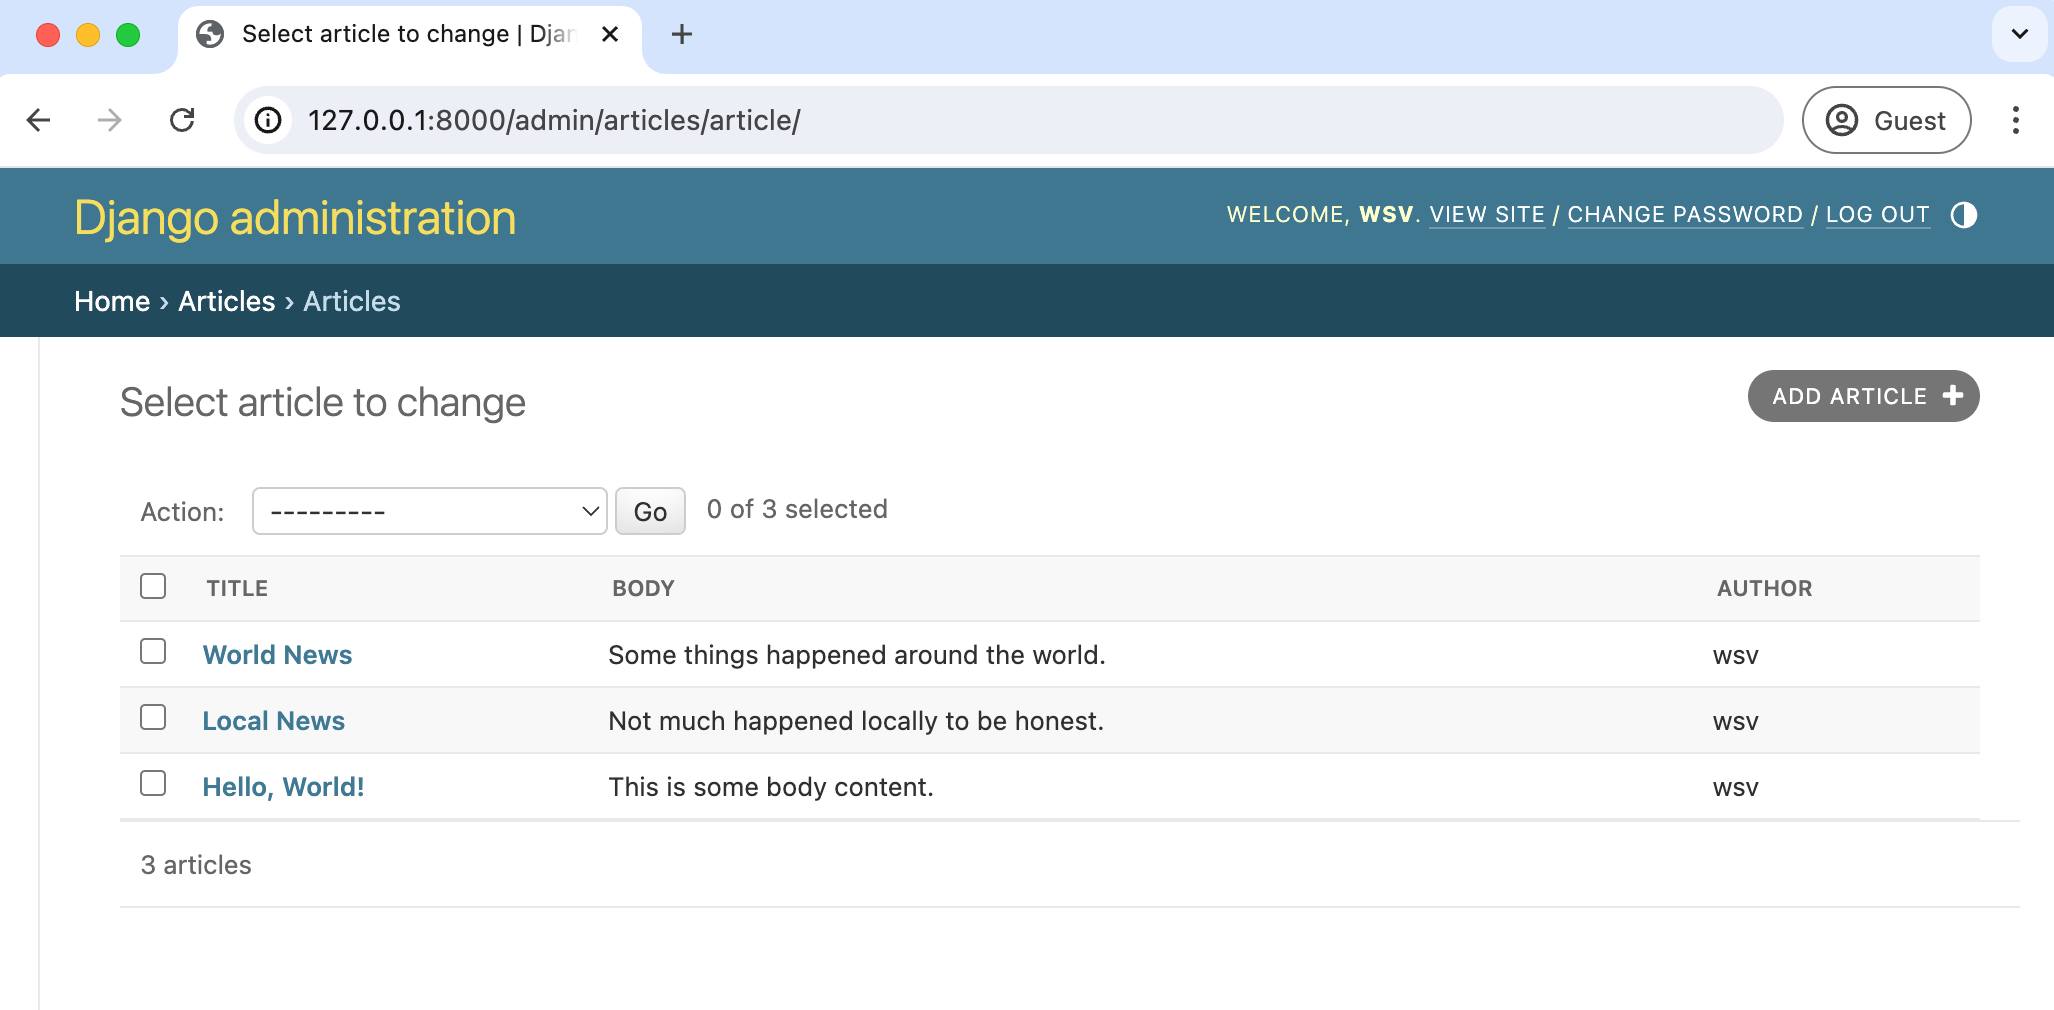Open a new browser tab
The width and height of the screenshot is (2054, 1010).
[682, 34]
